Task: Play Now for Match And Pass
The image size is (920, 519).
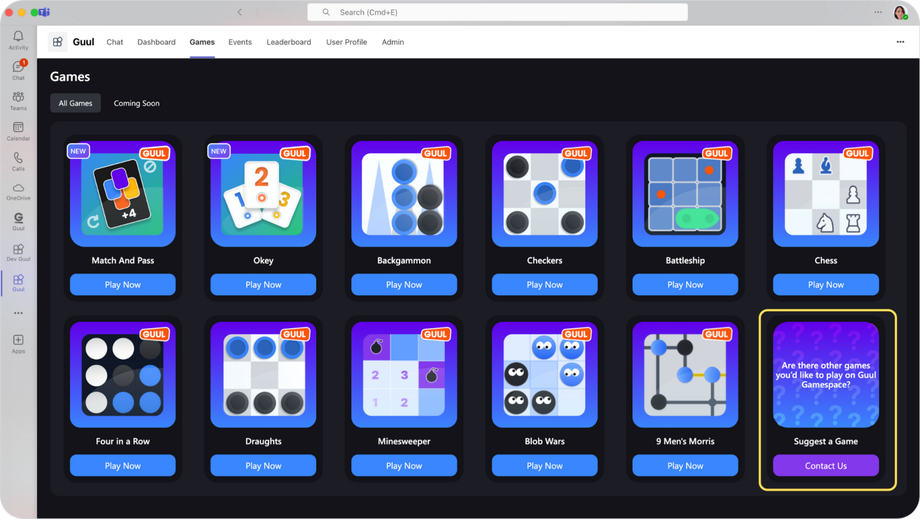Action: coord(123,284)
